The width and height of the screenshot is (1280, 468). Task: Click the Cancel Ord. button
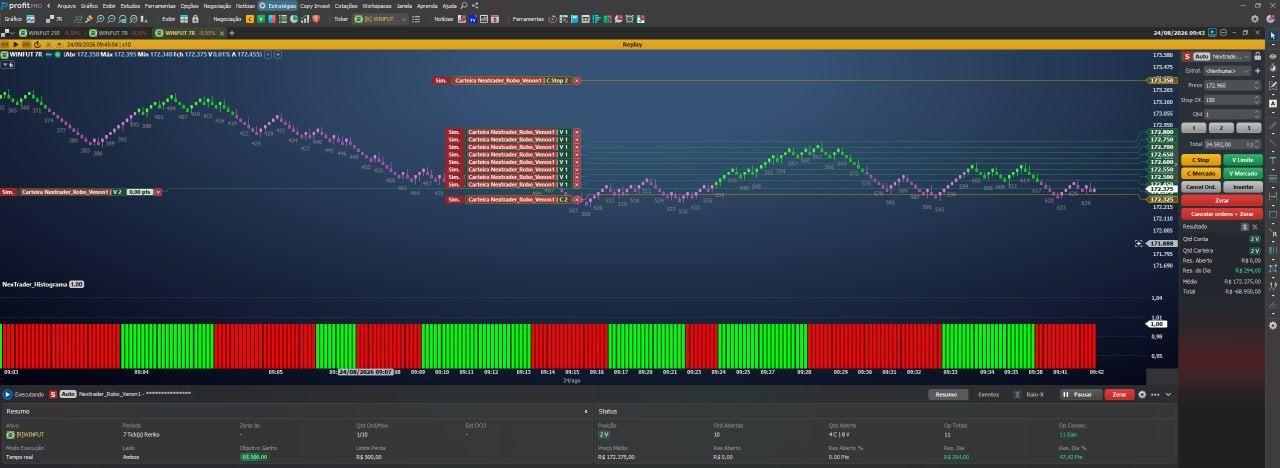1201,187
